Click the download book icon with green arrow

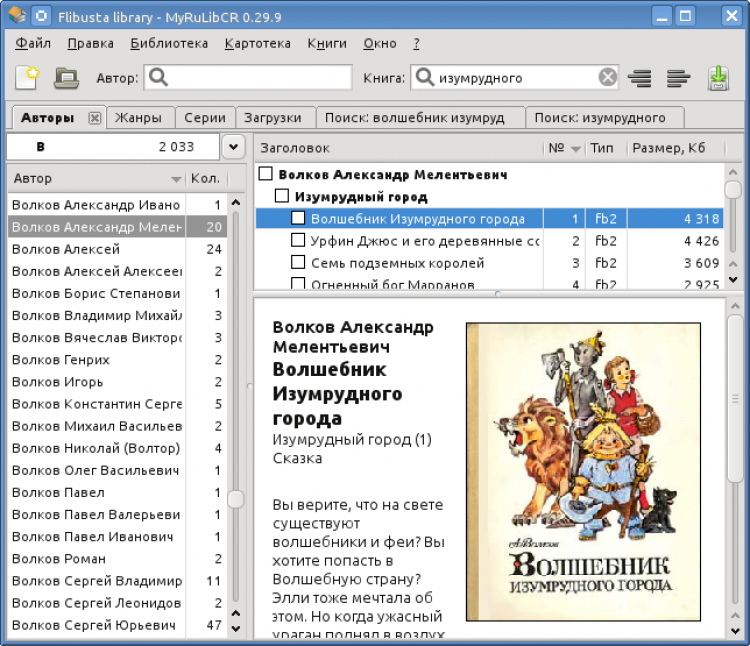tap(718, 78)
